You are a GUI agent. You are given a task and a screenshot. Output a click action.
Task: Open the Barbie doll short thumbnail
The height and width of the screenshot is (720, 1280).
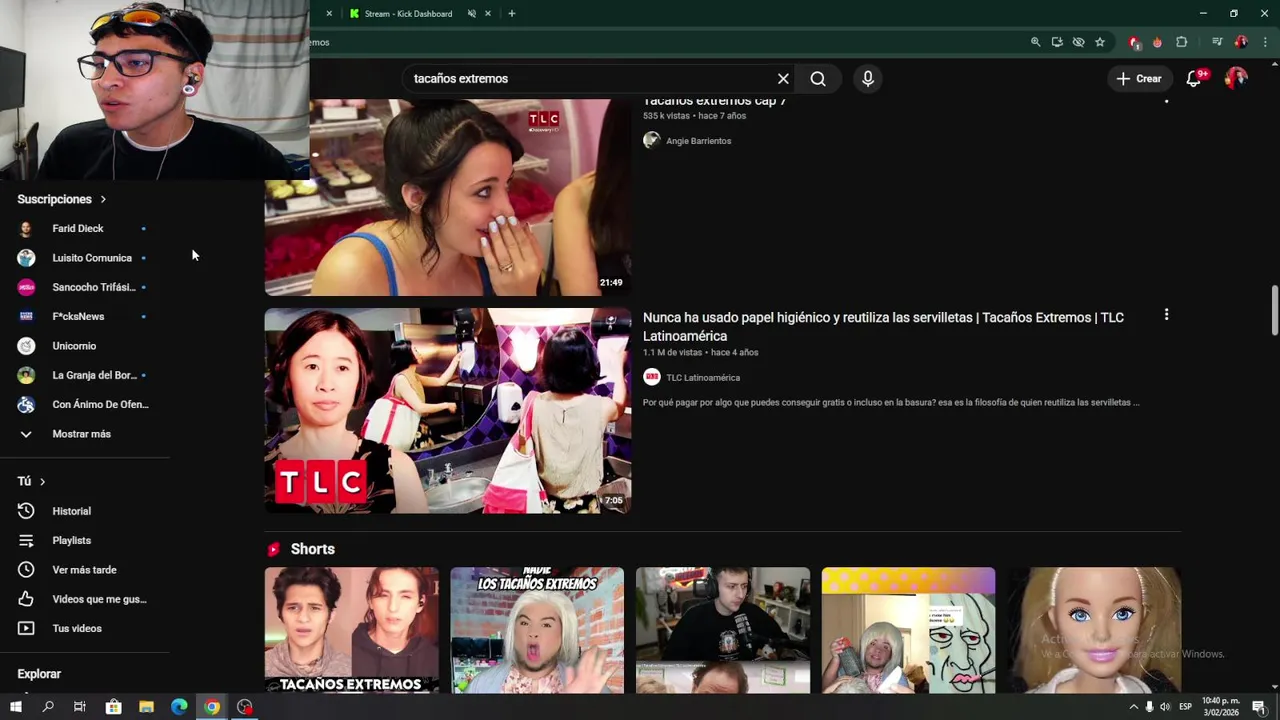(1094, 630)
